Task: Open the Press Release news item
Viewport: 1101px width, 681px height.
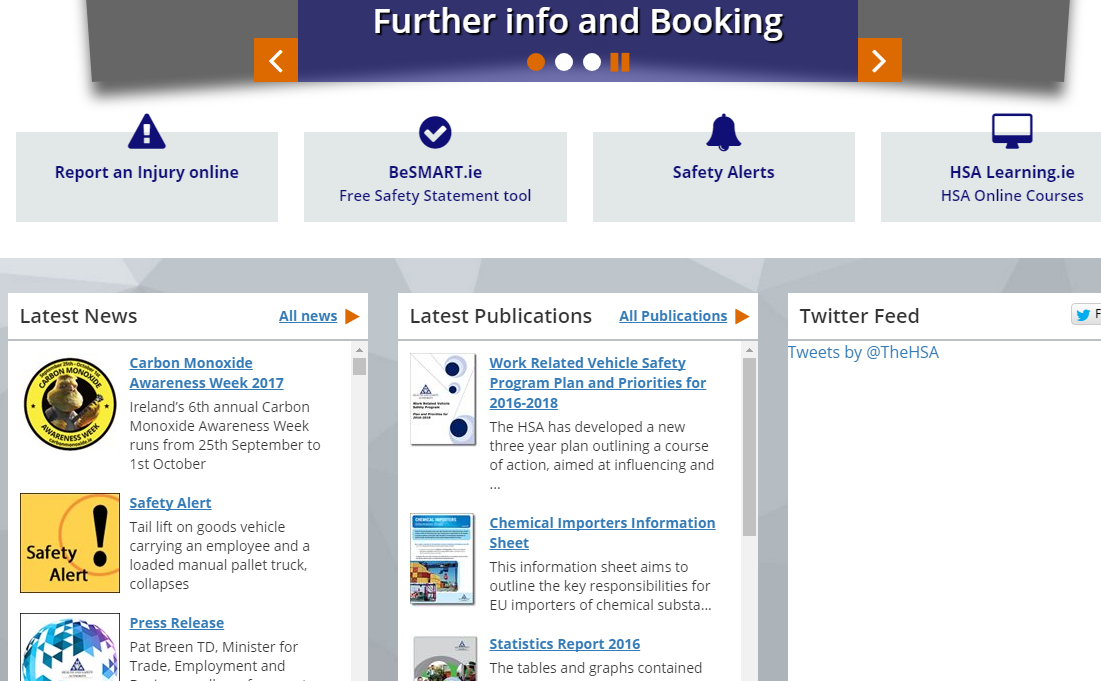Action: tap(177, 623)
